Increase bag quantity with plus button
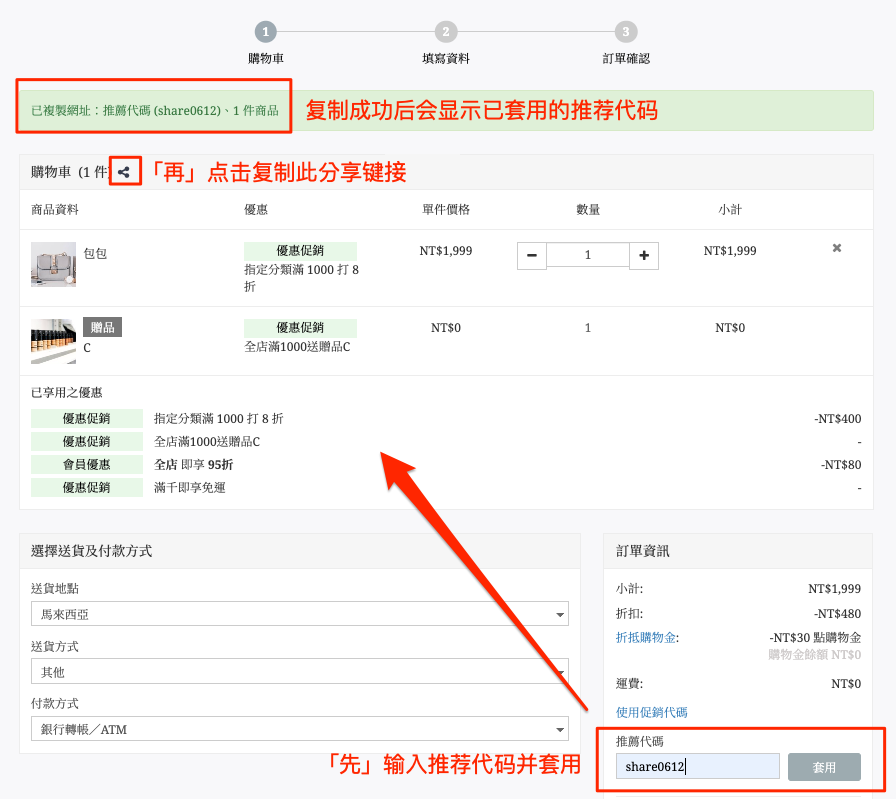The height and width of the screenshot is (799, 896). [644, 255]
